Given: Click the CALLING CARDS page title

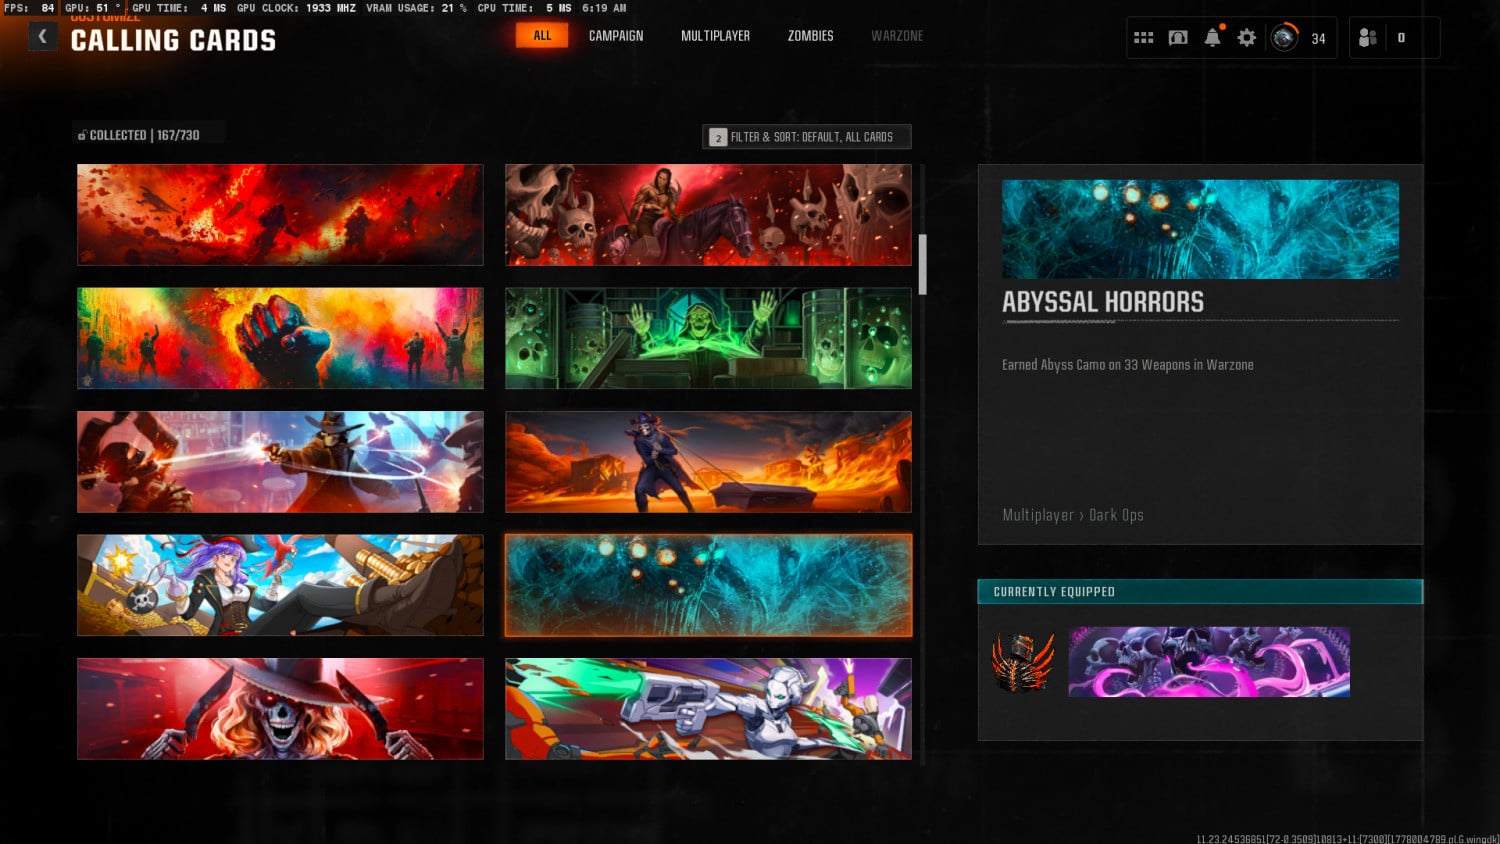Looking at the screenshot, I should (173, 41).
